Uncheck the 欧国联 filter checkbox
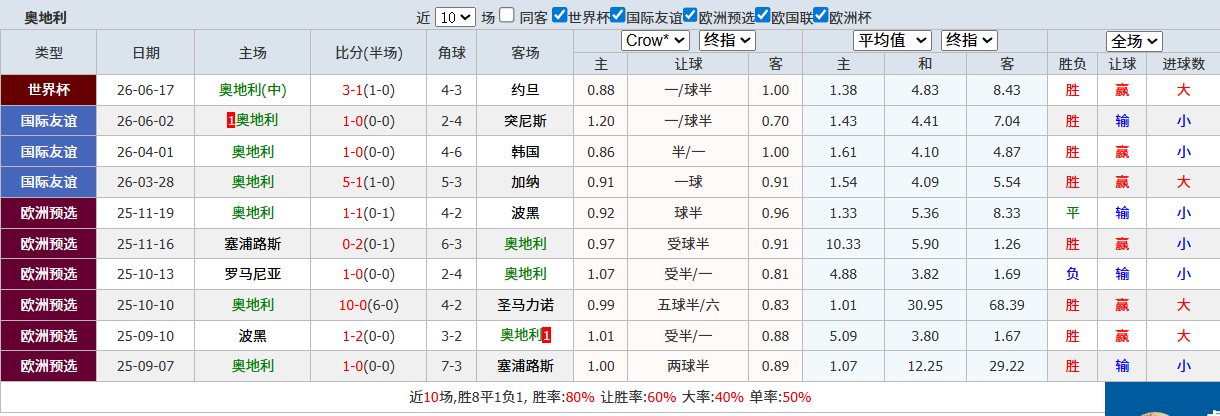 click(x=763, y=15)
